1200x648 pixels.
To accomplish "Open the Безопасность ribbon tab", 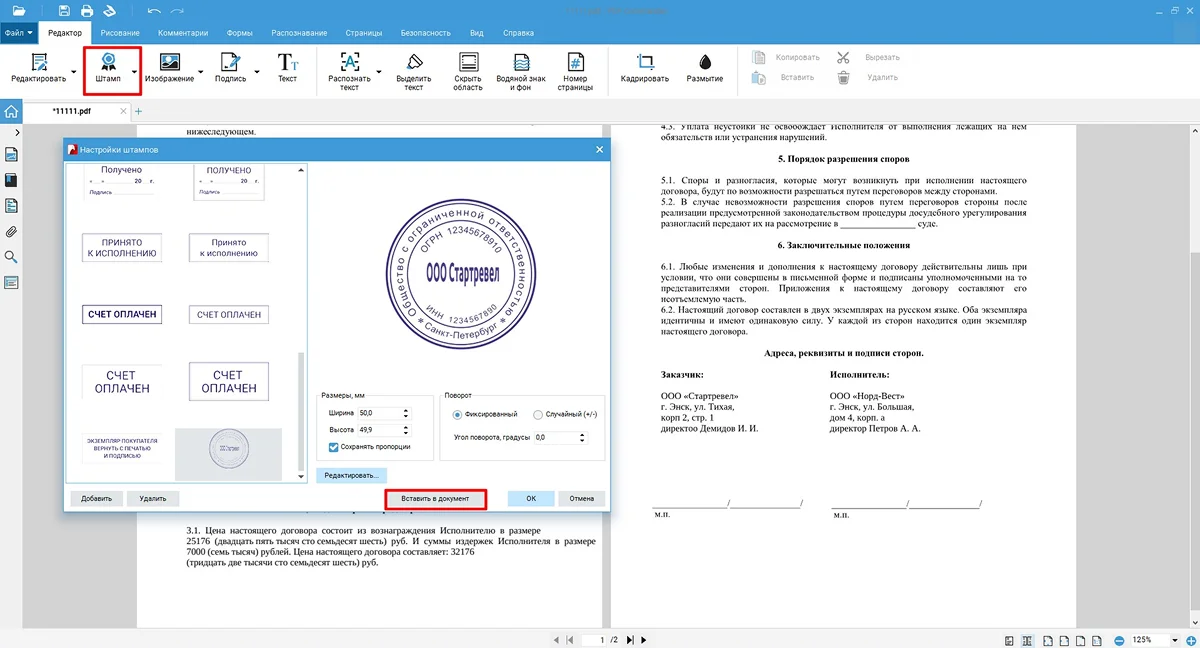I will 426,32.
